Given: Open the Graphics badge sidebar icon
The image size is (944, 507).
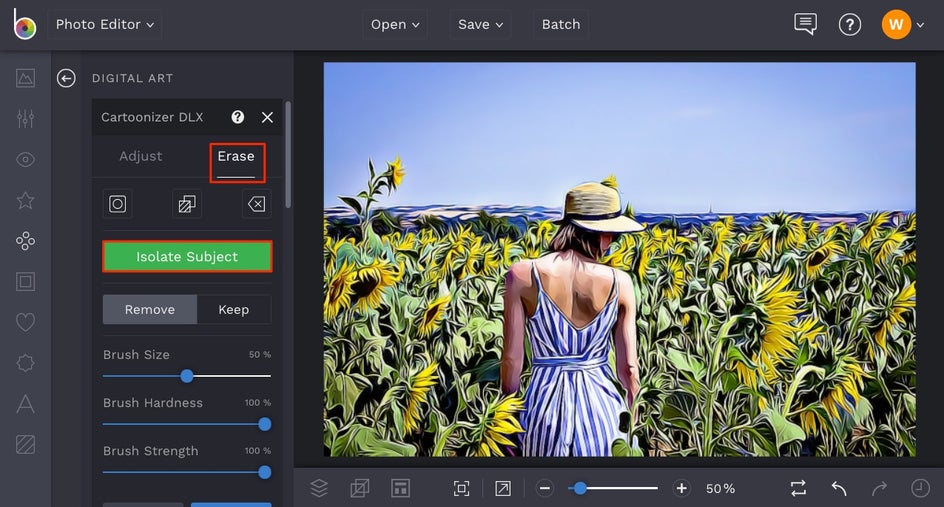Looking at the screenshot, I should [x=25, y=363].
